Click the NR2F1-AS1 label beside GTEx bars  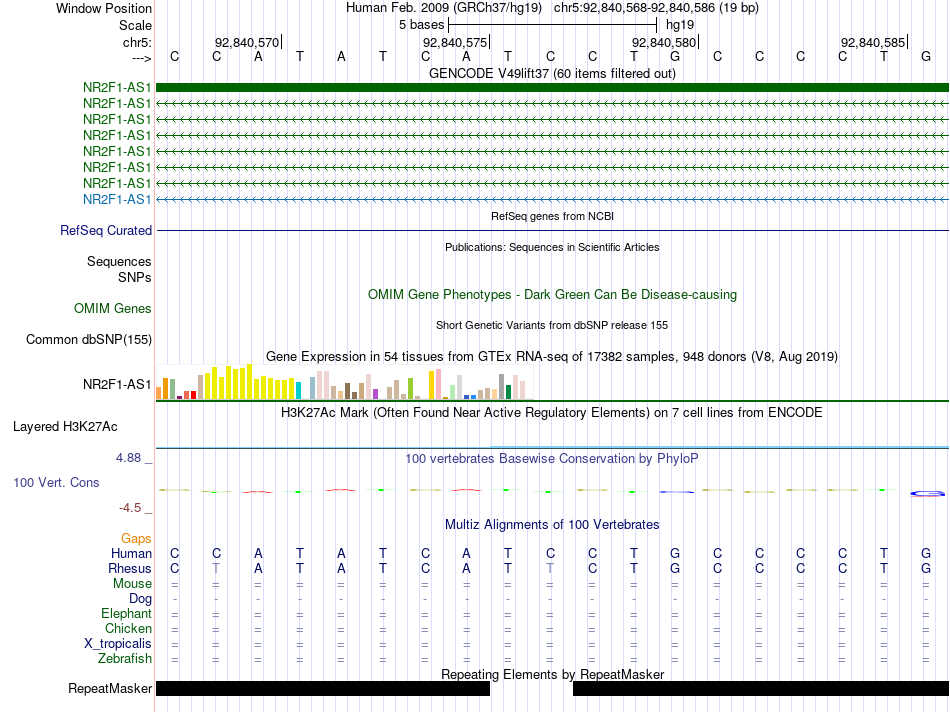pos(117,384)
